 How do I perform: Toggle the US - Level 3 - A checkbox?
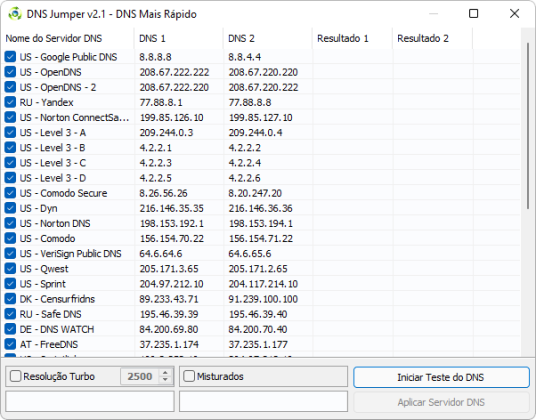click(10, 132)
